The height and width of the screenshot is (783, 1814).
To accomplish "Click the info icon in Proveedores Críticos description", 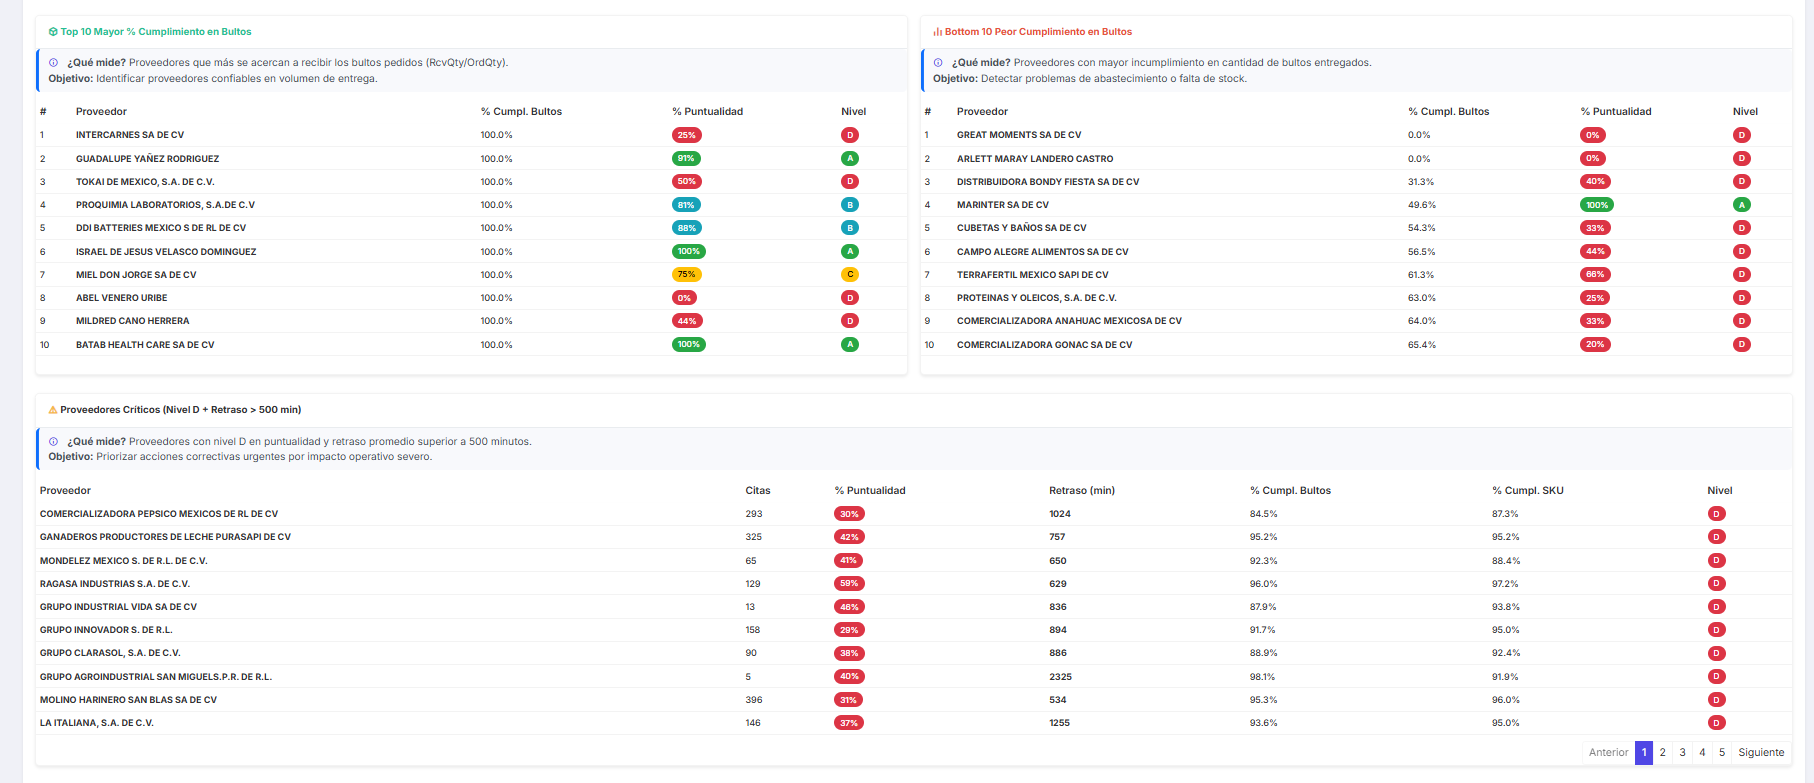I will click(54, 441).
